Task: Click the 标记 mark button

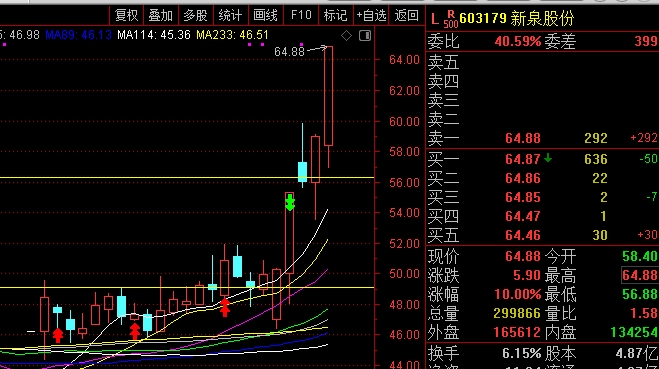Action: (x=335, y=16)
